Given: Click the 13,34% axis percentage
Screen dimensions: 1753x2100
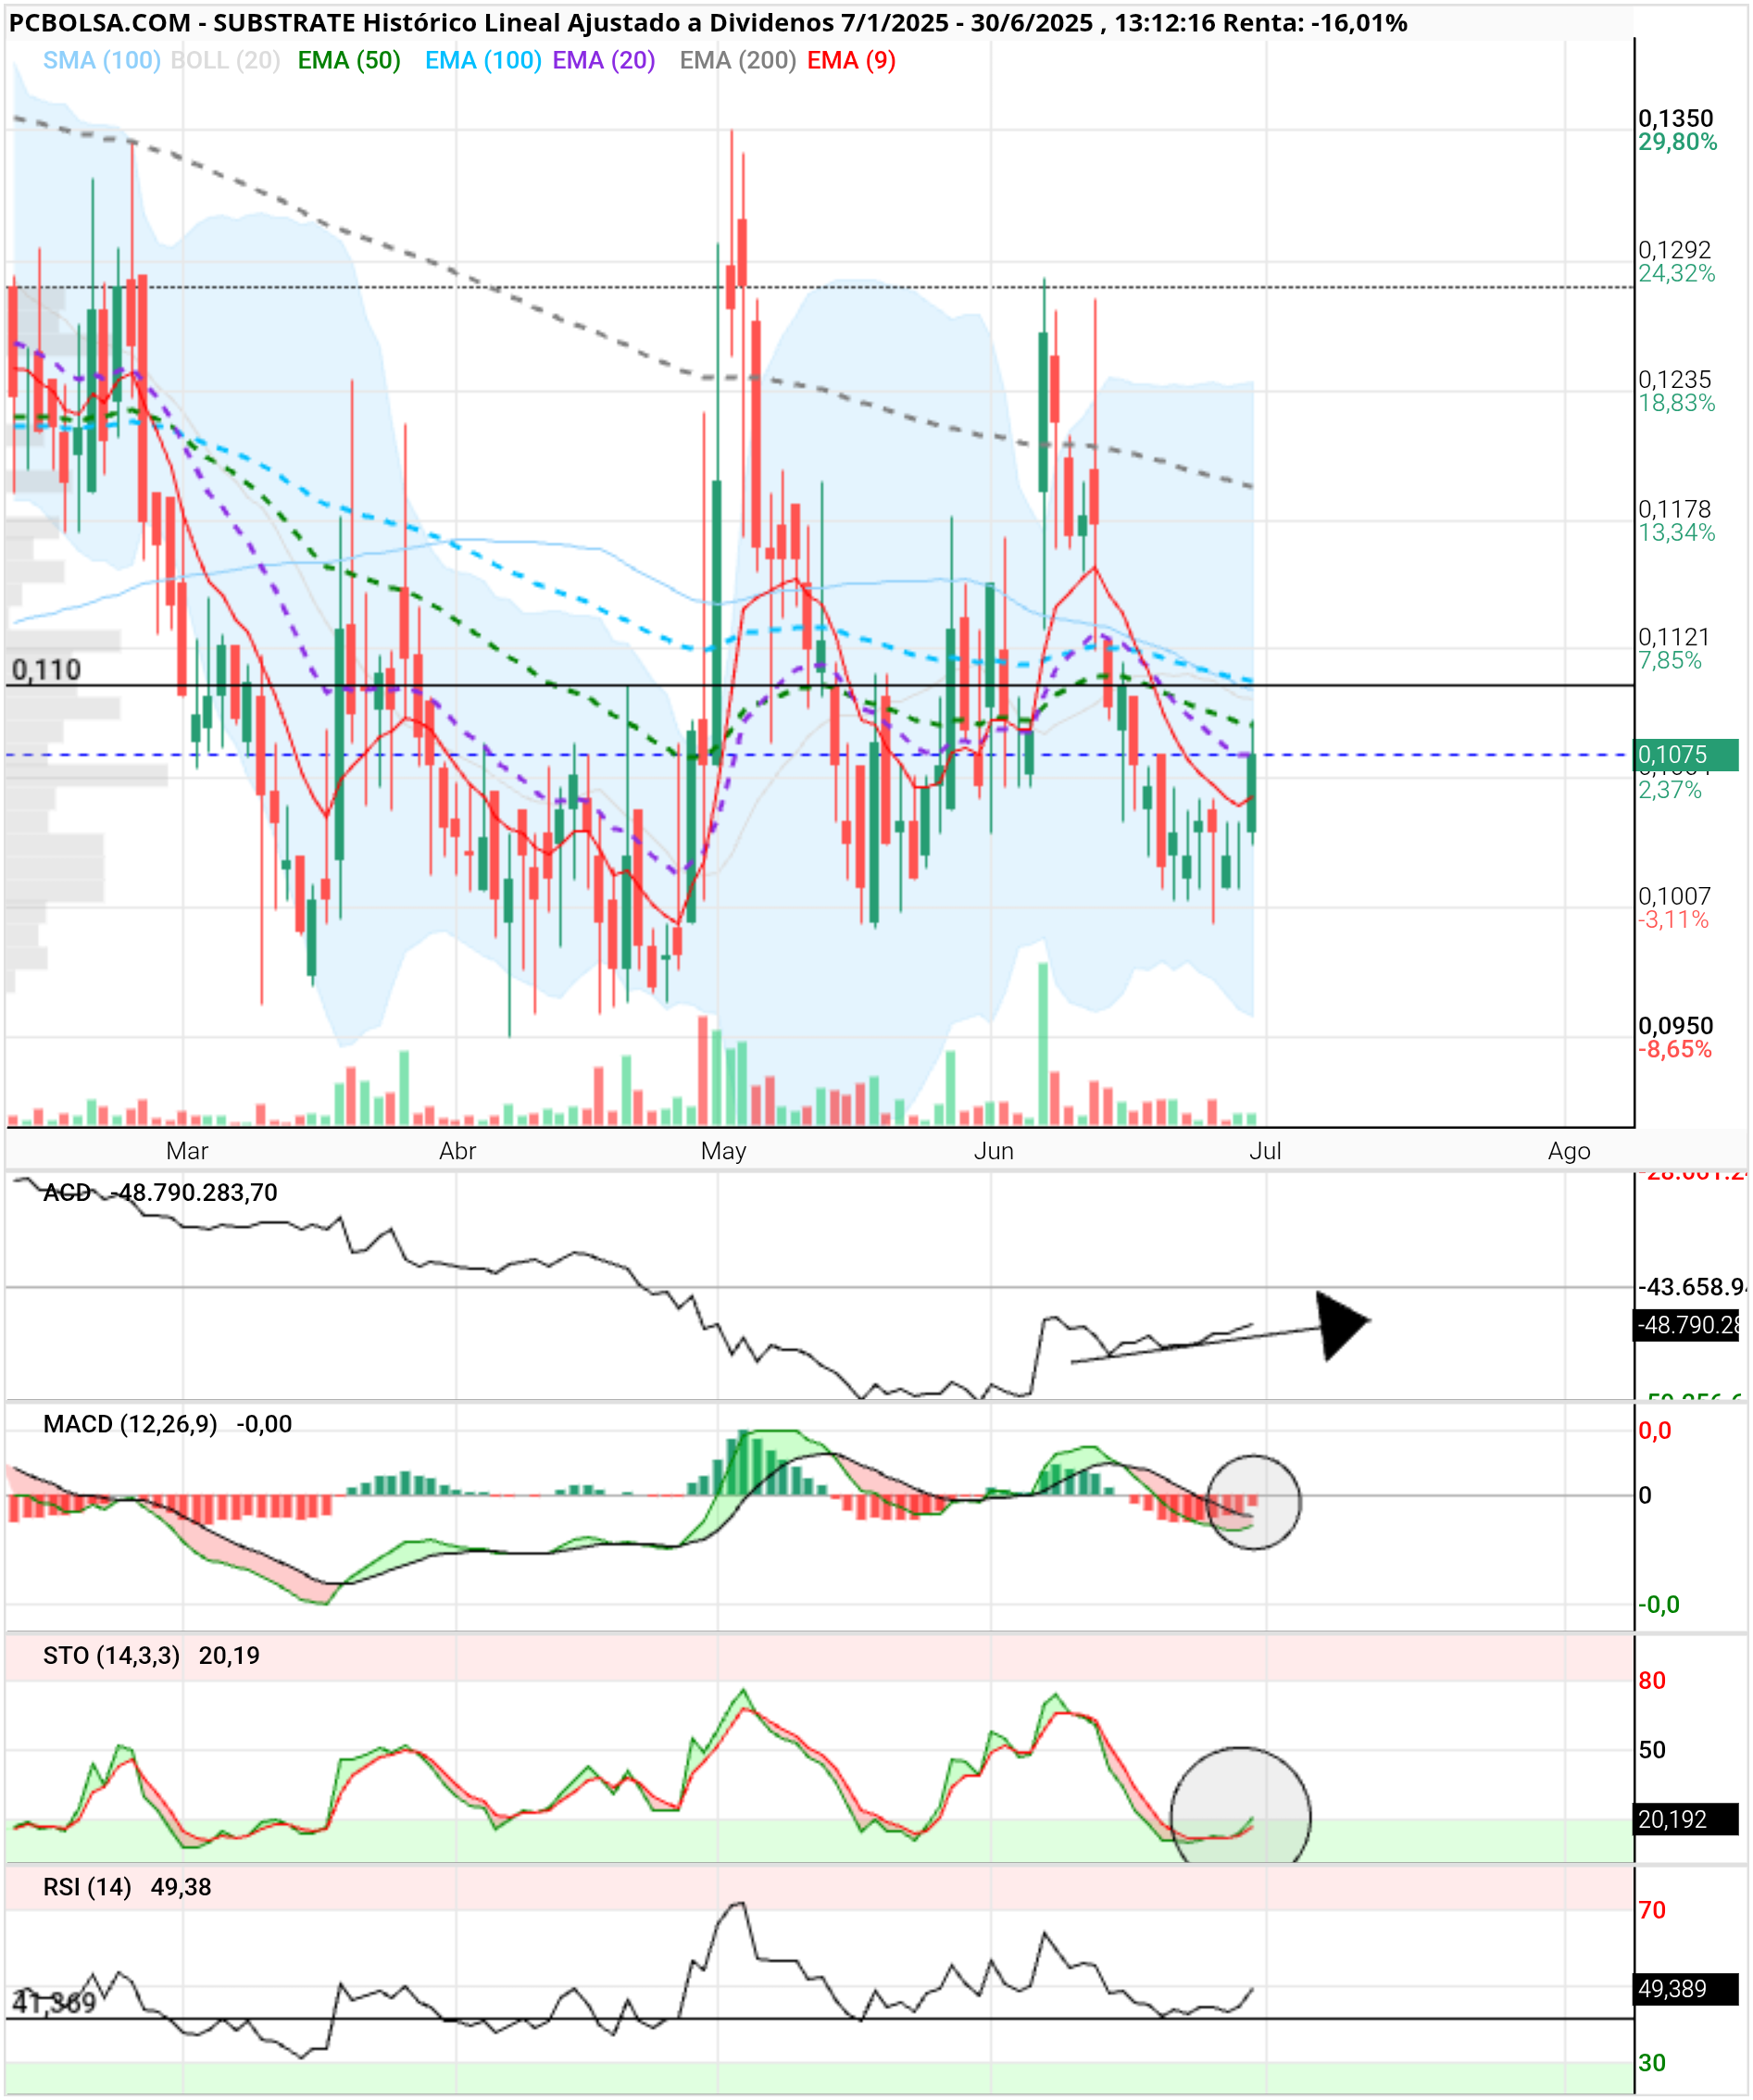Looking at the screenshot, I should tap(1677, 533).
